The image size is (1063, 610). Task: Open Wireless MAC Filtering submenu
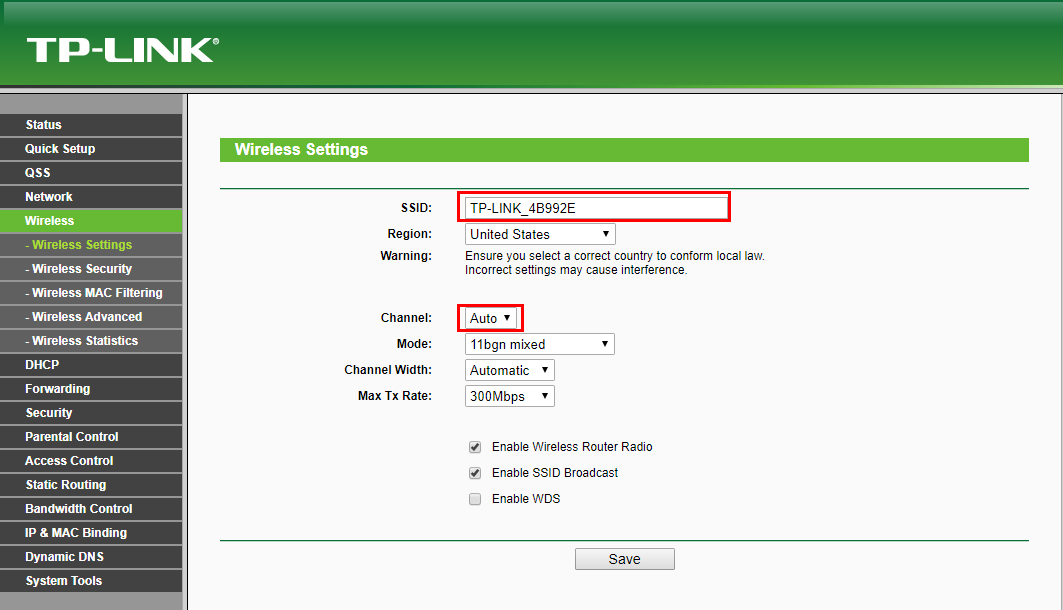pos(91,293)
